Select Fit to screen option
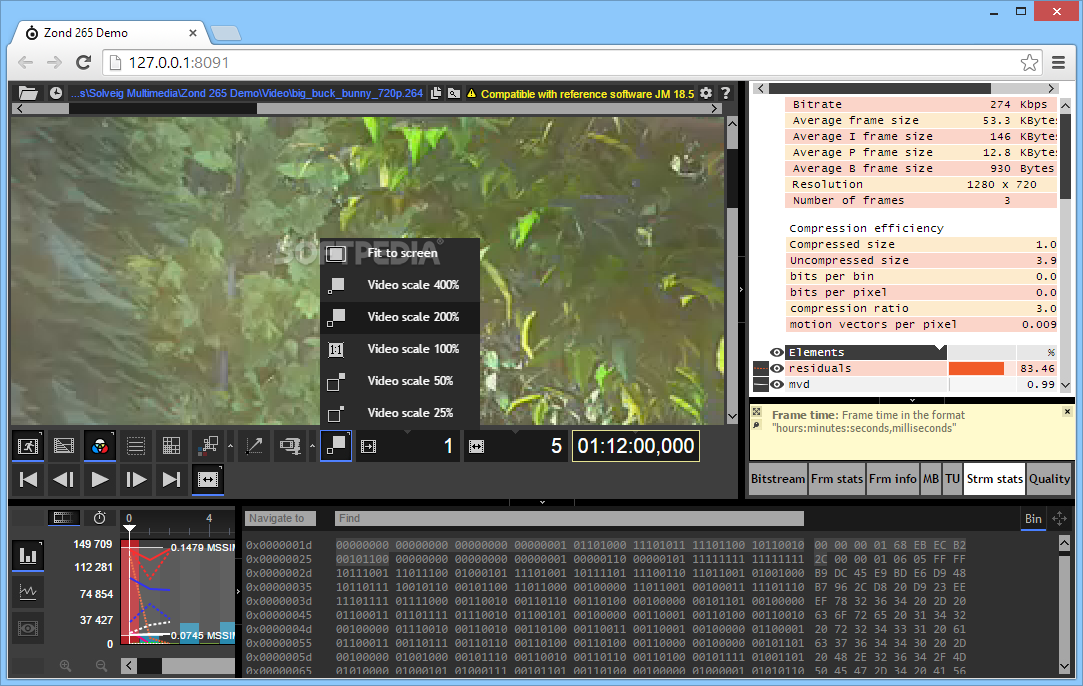Image resolution: width=1083 pixels, height=686 pixels. pyautogui.click(x=400, y=254)
